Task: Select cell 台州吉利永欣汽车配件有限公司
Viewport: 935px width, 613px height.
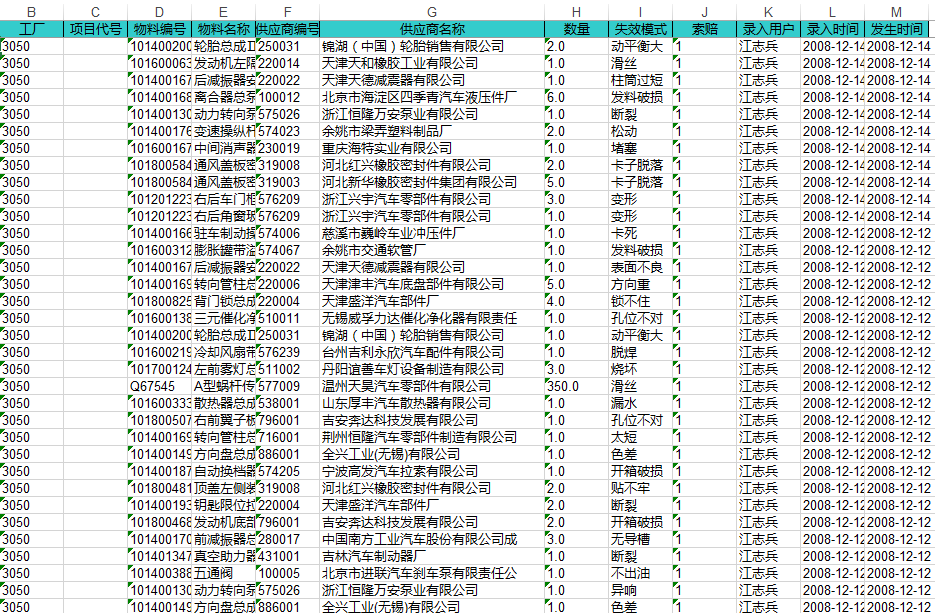Action: pos(432,352)
